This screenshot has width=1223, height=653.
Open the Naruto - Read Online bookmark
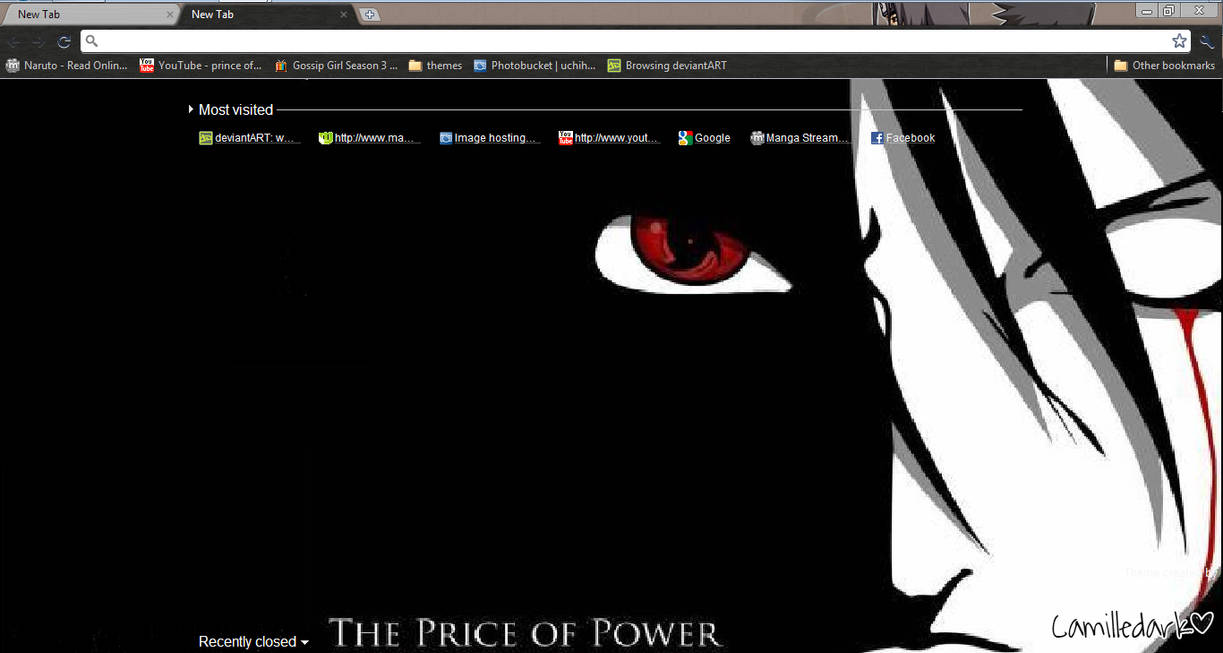click(67, 66)
